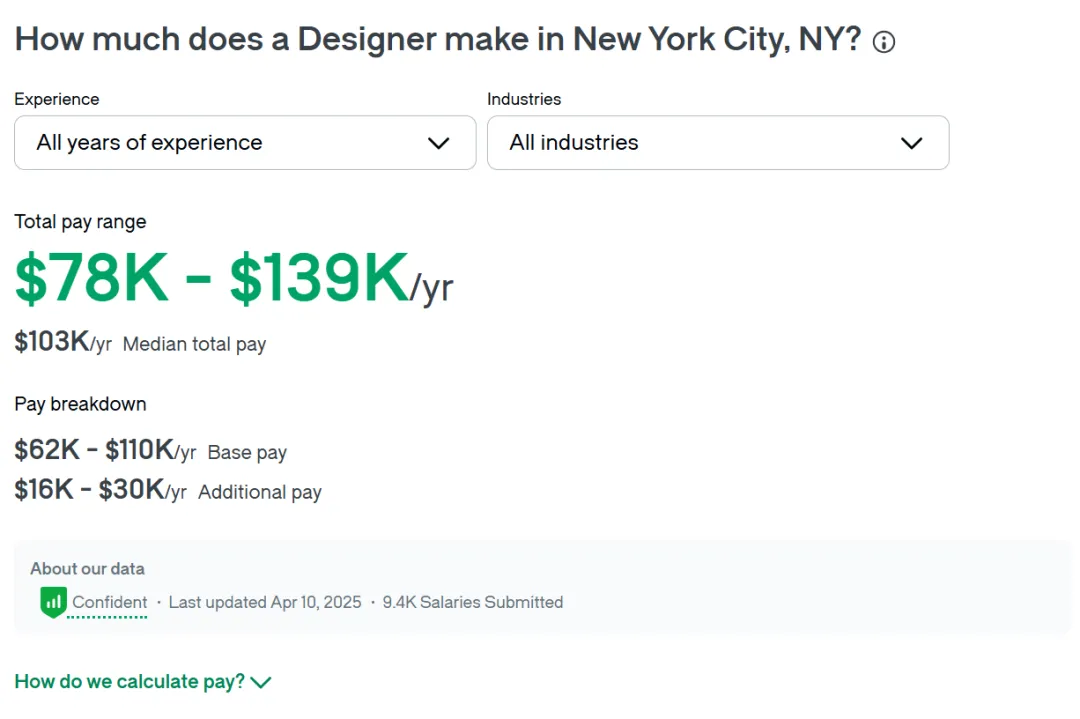Click the $16K - $30K additional pay range
The width and height of the screenshot is (1080, 719).
pyautogui.click(x=89, y=490)
